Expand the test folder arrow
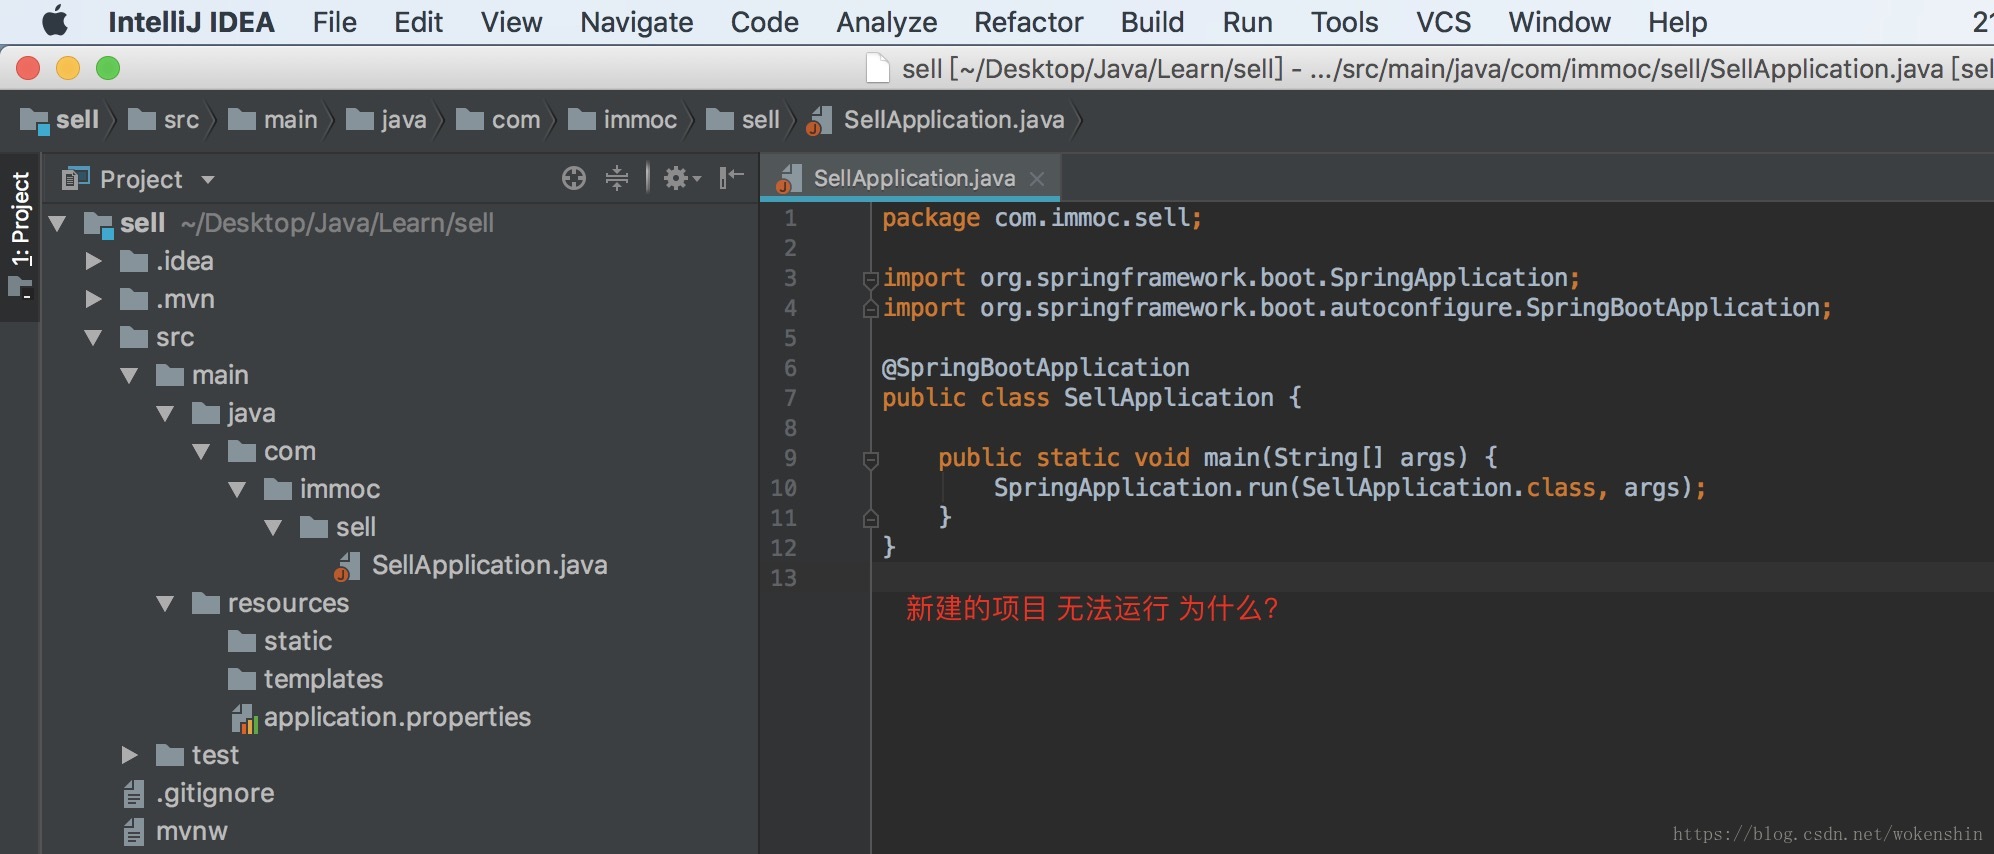1994x854 pixels. tap(130, 755)
